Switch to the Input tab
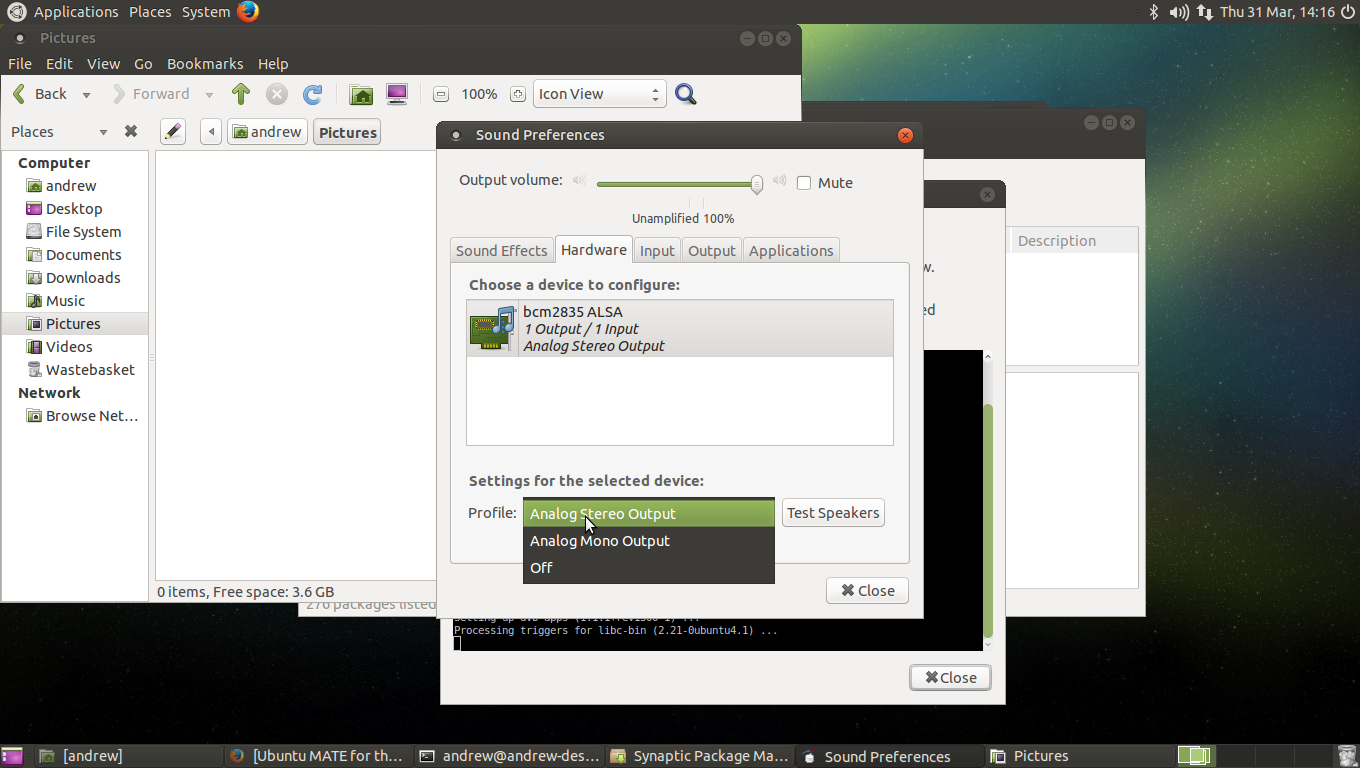 click(x=657, y=250)
